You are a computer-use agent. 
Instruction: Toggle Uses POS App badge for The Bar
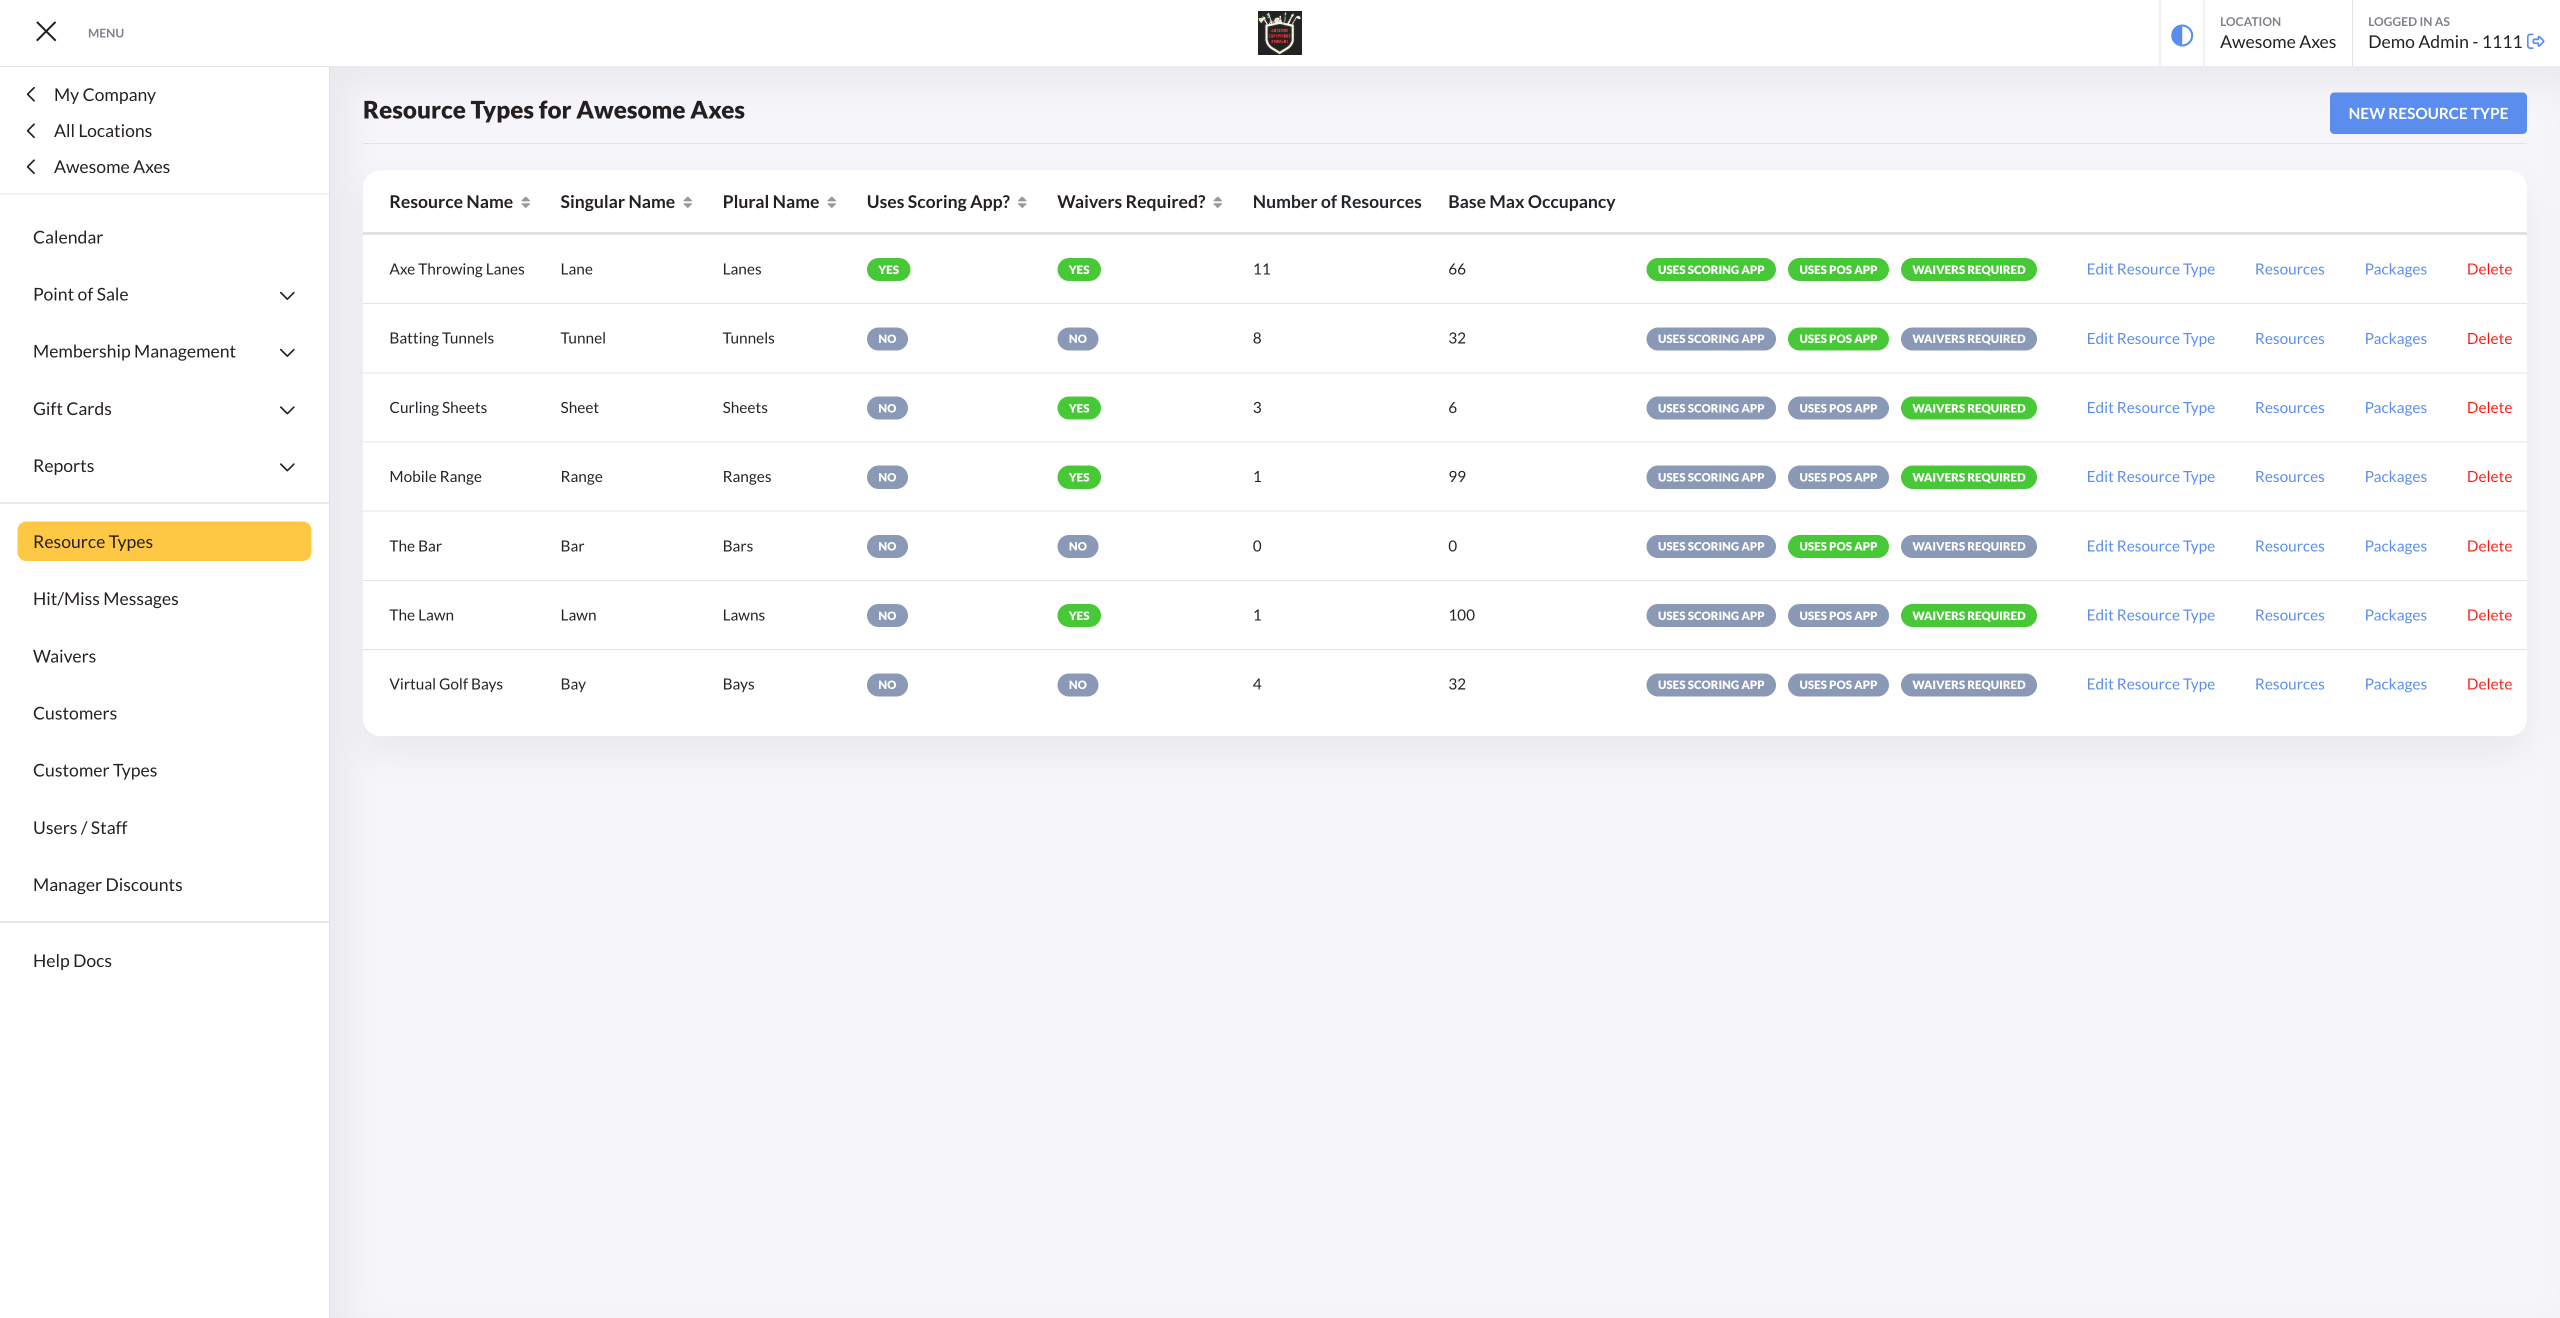pos(1837,546)
